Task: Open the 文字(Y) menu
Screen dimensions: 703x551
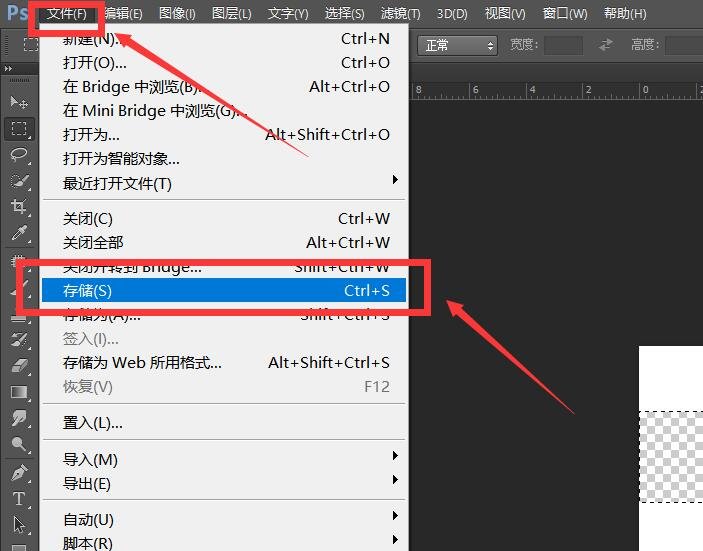Action: [x=288, y=13]
